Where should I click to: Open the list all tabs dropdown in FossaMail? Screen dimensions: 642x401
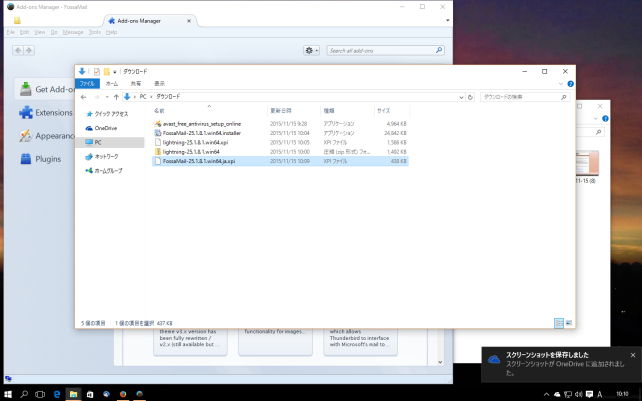pos(448,20)
